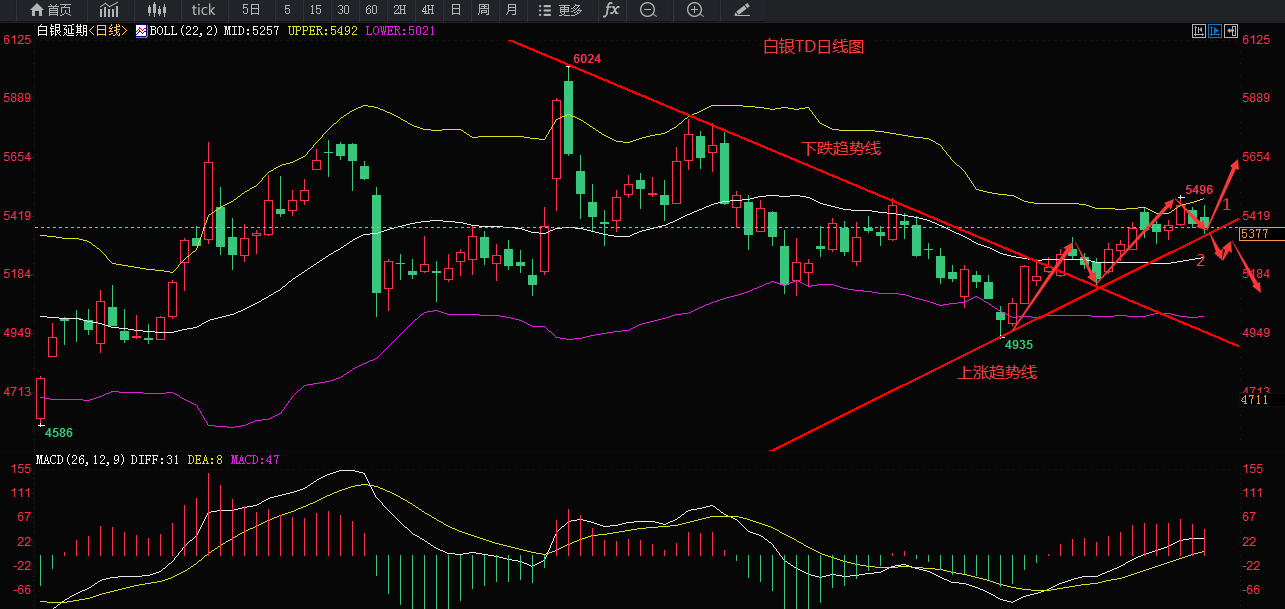This screenshot has width=1285, height=609.
Task: Switch to the tick chart tab
Action: (x=203, y=11)
